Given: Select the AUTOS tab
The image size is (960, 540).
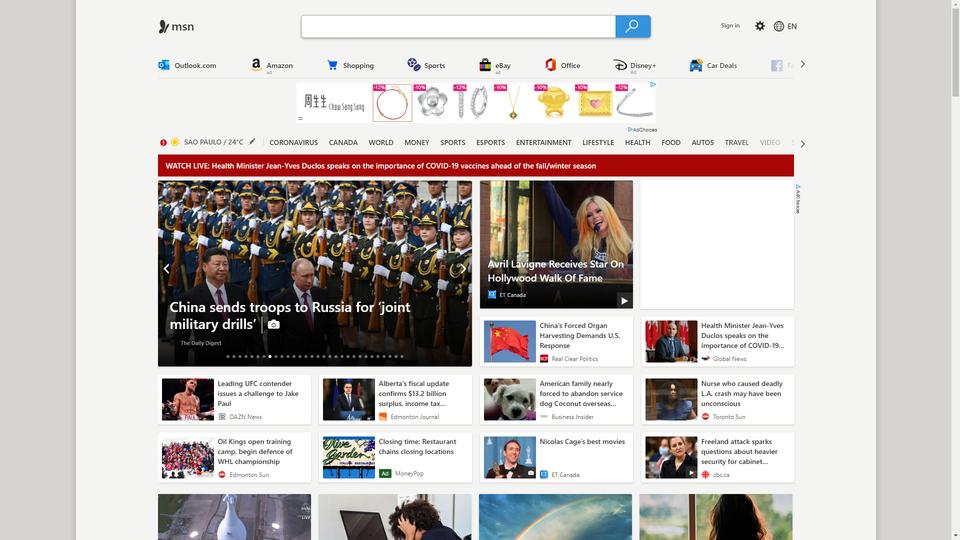Looking at the screenshot, I should coord(702,142).
